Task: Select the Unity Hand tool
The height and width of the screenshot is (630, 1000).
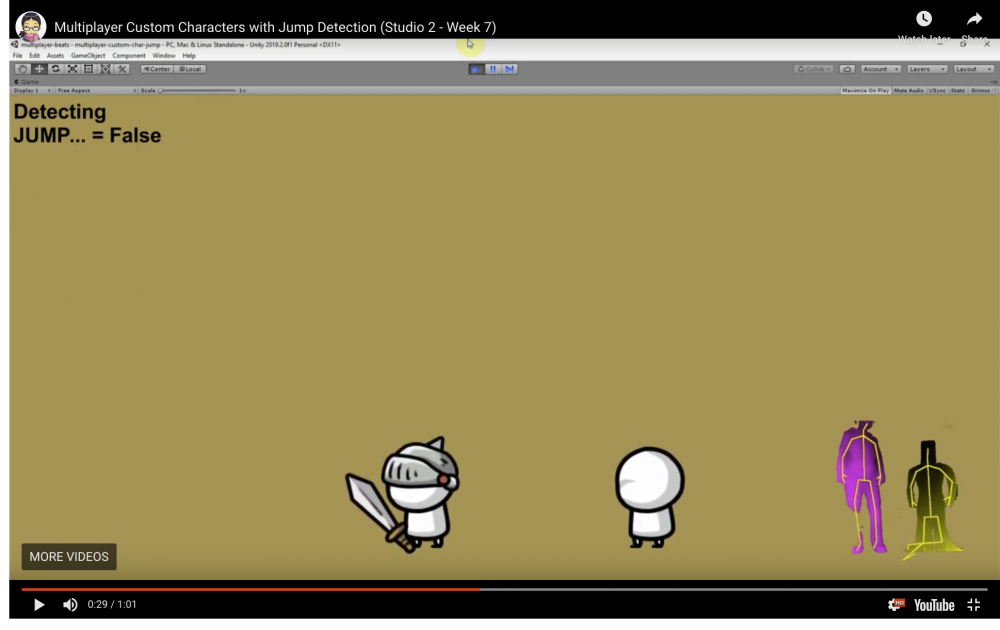Action: tap(22, 69)
